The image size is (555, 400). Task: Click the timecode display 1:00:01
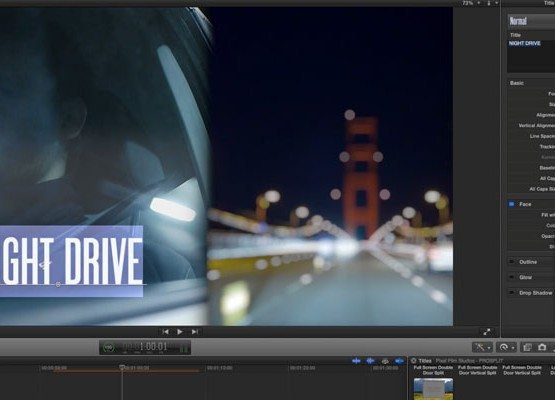tap(153, 346)
